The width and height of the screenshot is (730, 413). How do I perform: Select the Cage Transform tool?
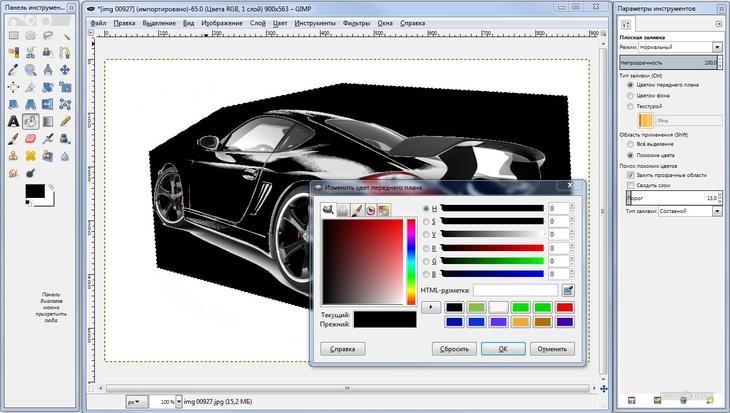tap(65, 104)
